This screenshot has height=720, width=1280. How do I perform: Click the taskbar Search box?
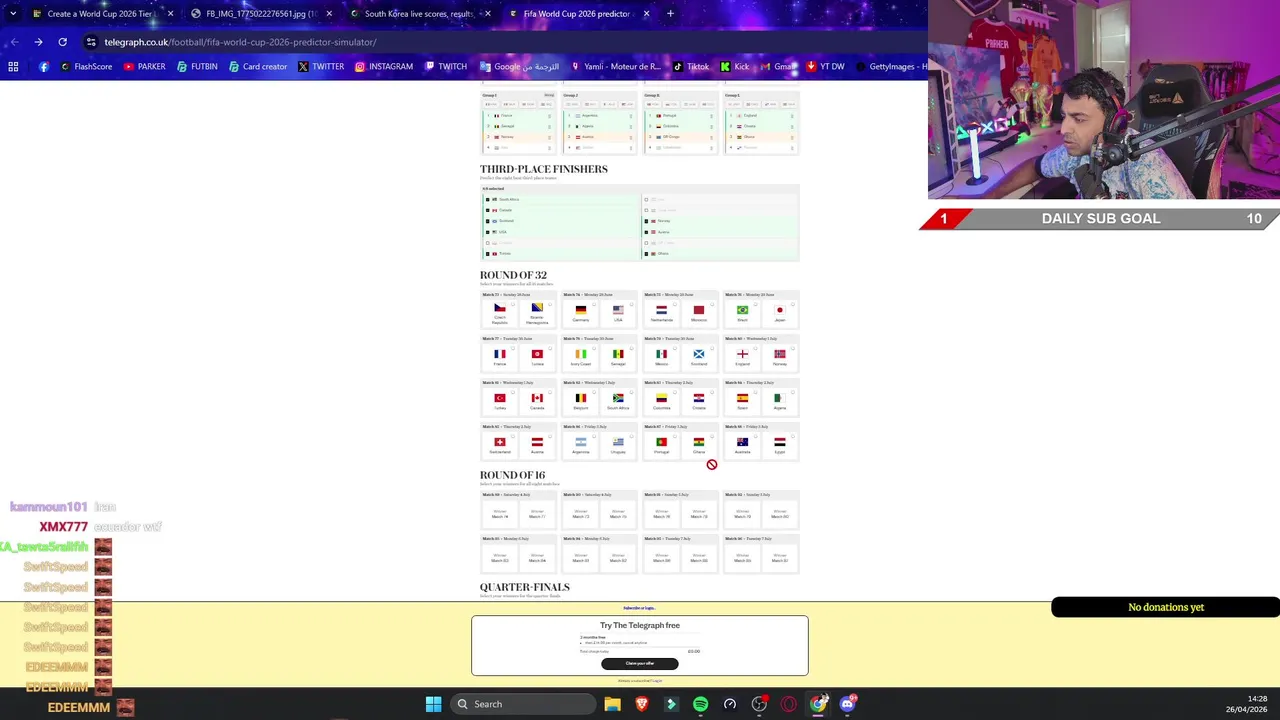[522, 704]
